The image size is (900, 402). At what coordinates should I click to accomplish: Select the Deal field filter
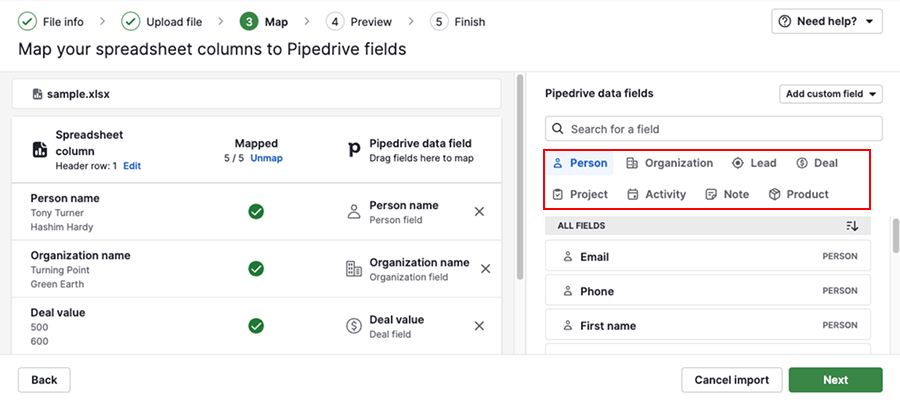[x=816, y=163]
